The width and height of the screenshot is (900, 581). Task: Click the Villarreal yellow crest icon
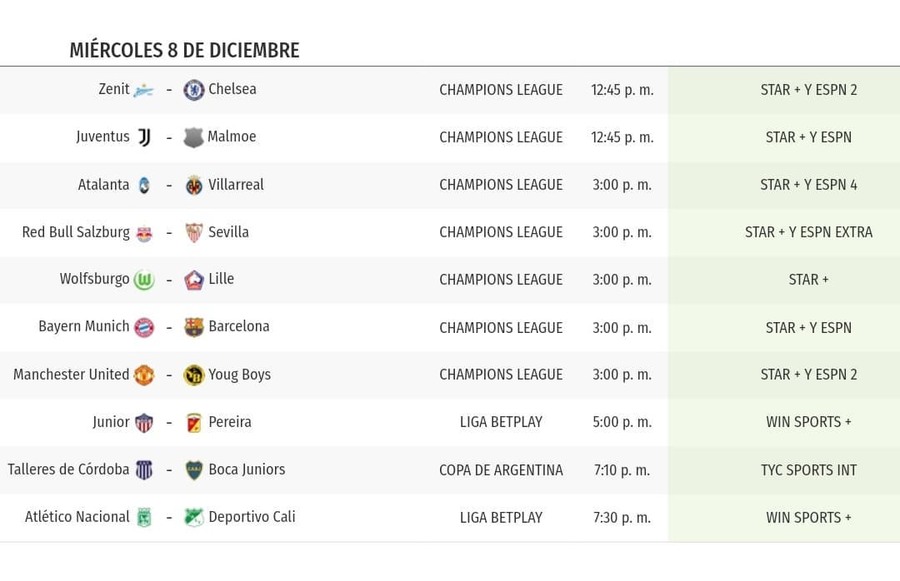(x=194, y=185)
